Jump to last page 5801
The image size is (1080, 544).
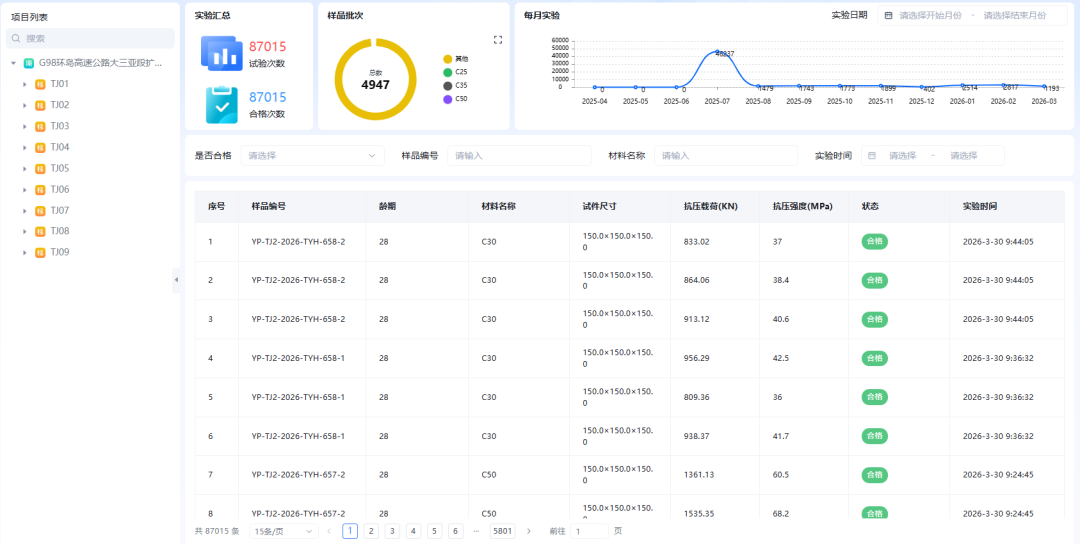pos(502,531)
